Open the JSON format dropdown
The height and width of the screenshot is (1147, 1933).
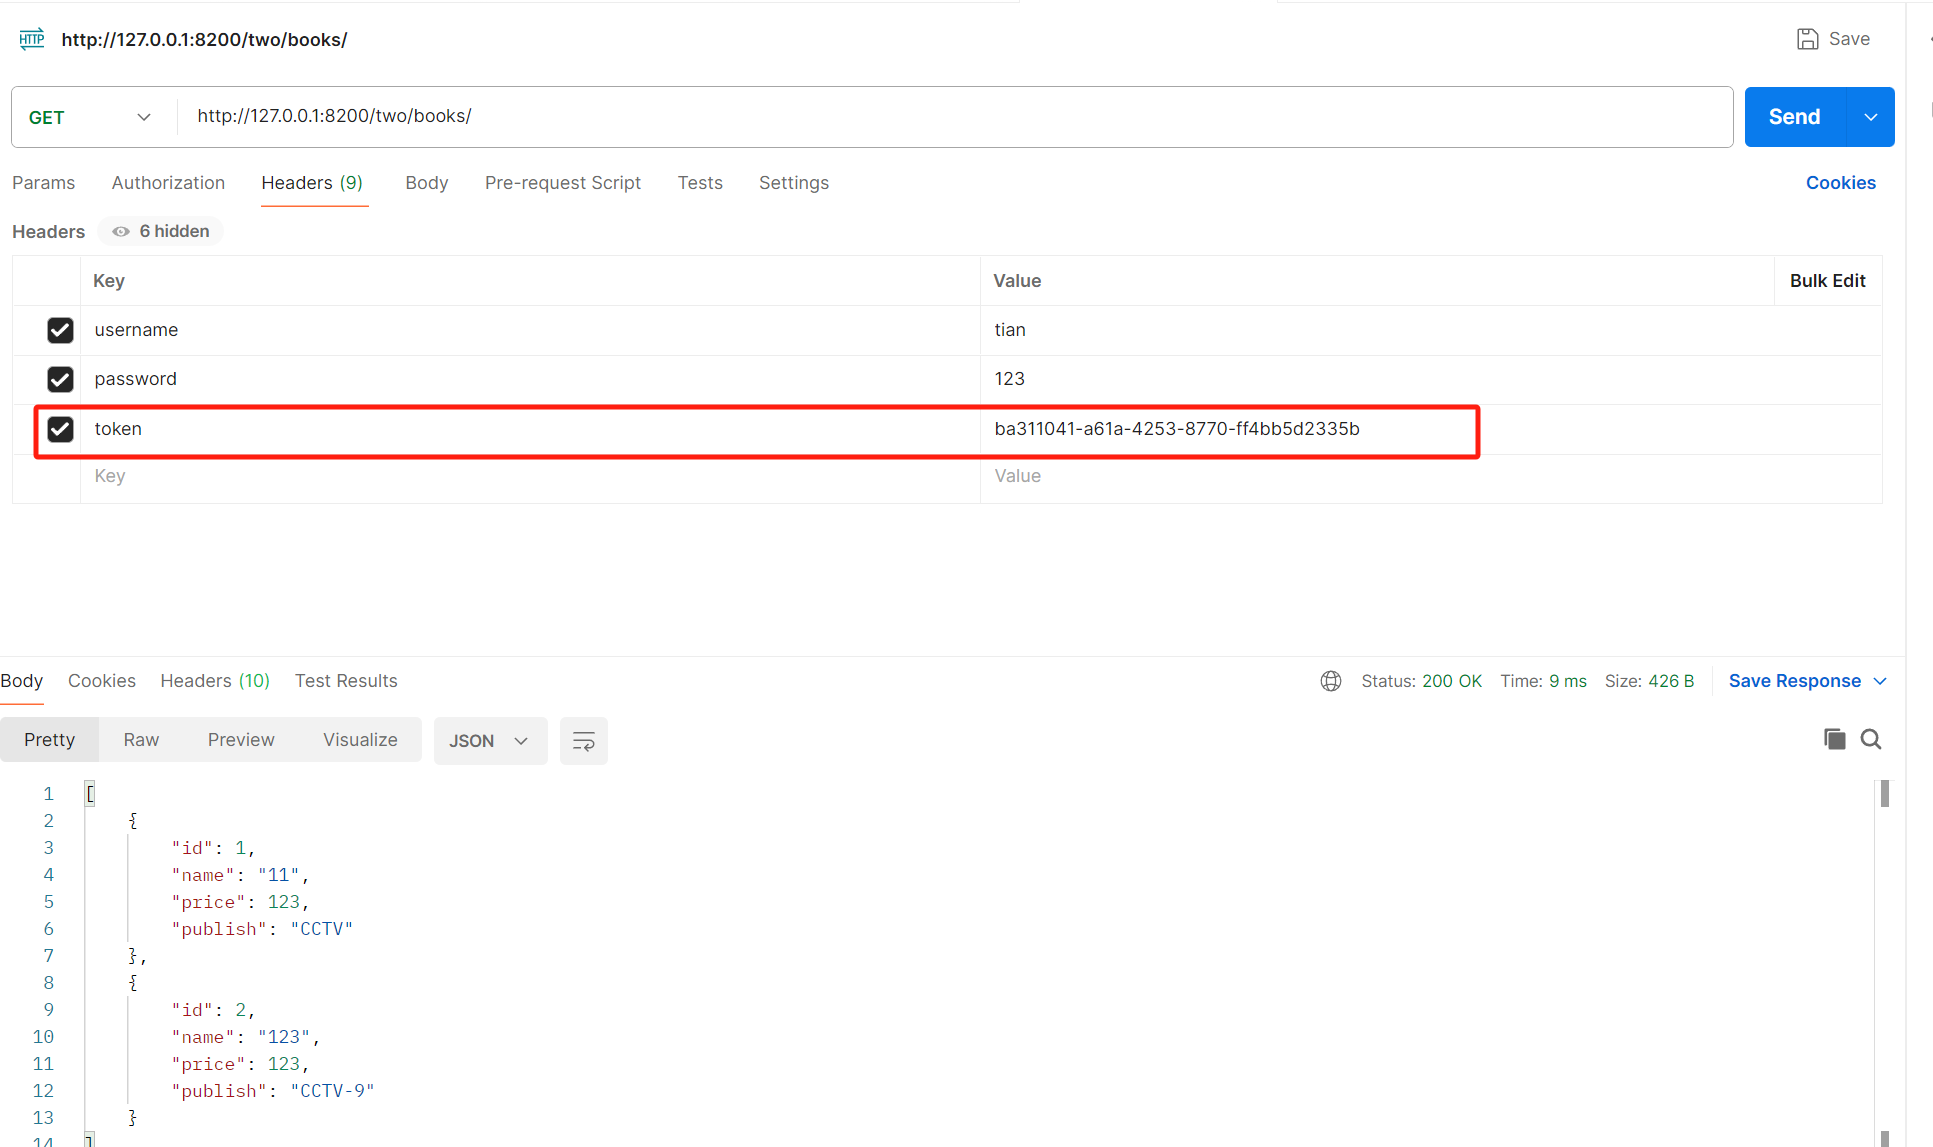coord(489,741)
